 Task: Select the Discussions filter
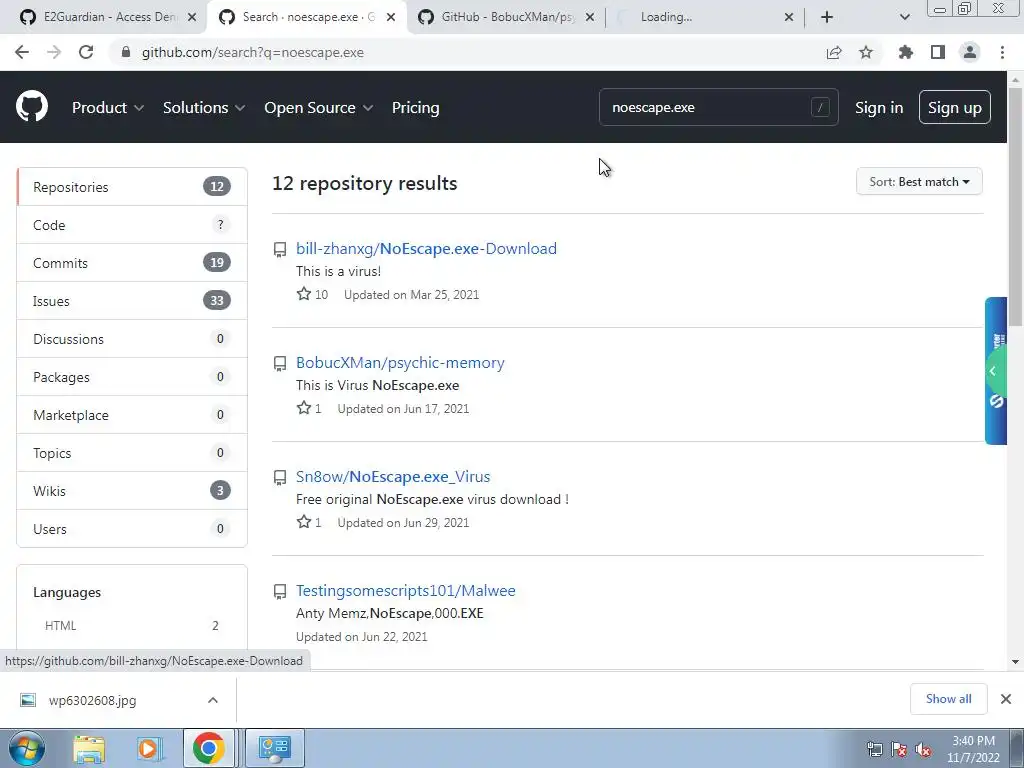[x=132, y=338]
